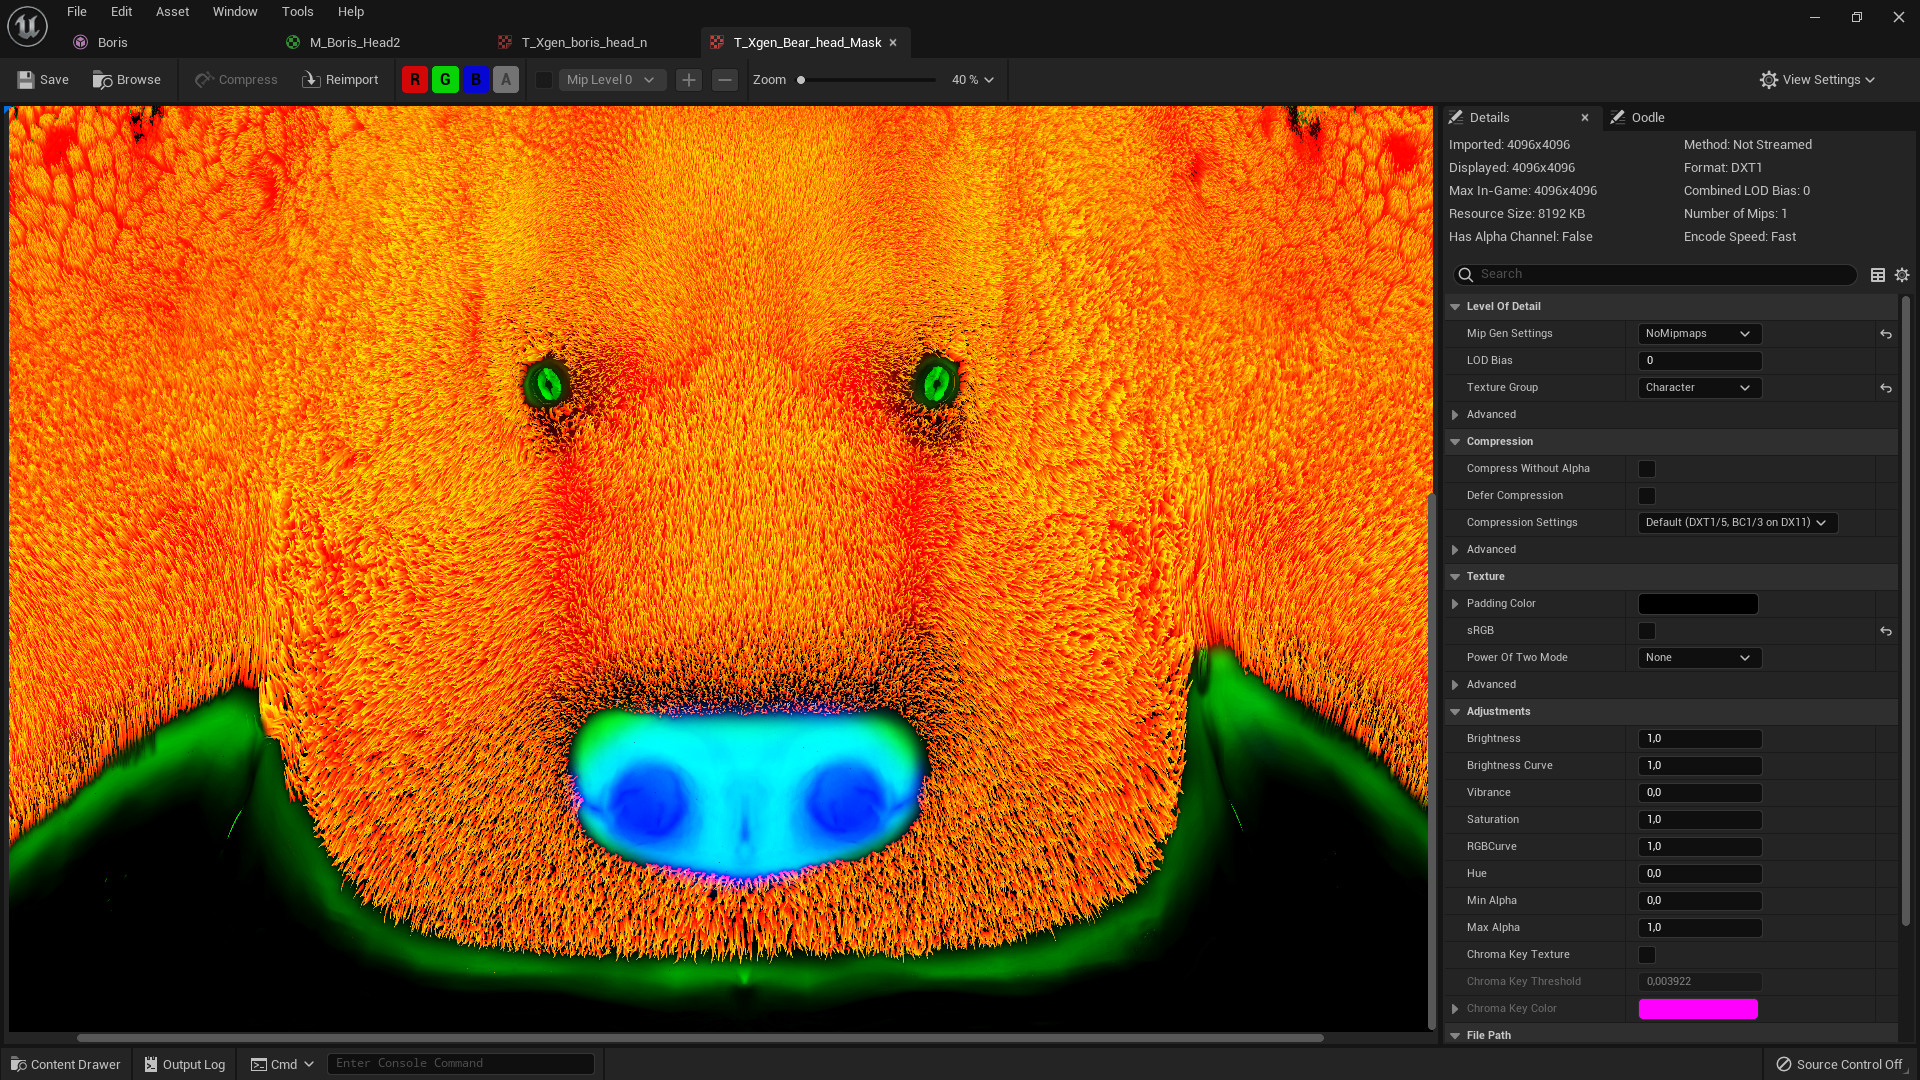
Task: Toggle the Defer Compression checkbox
Action: (1647, 495)
